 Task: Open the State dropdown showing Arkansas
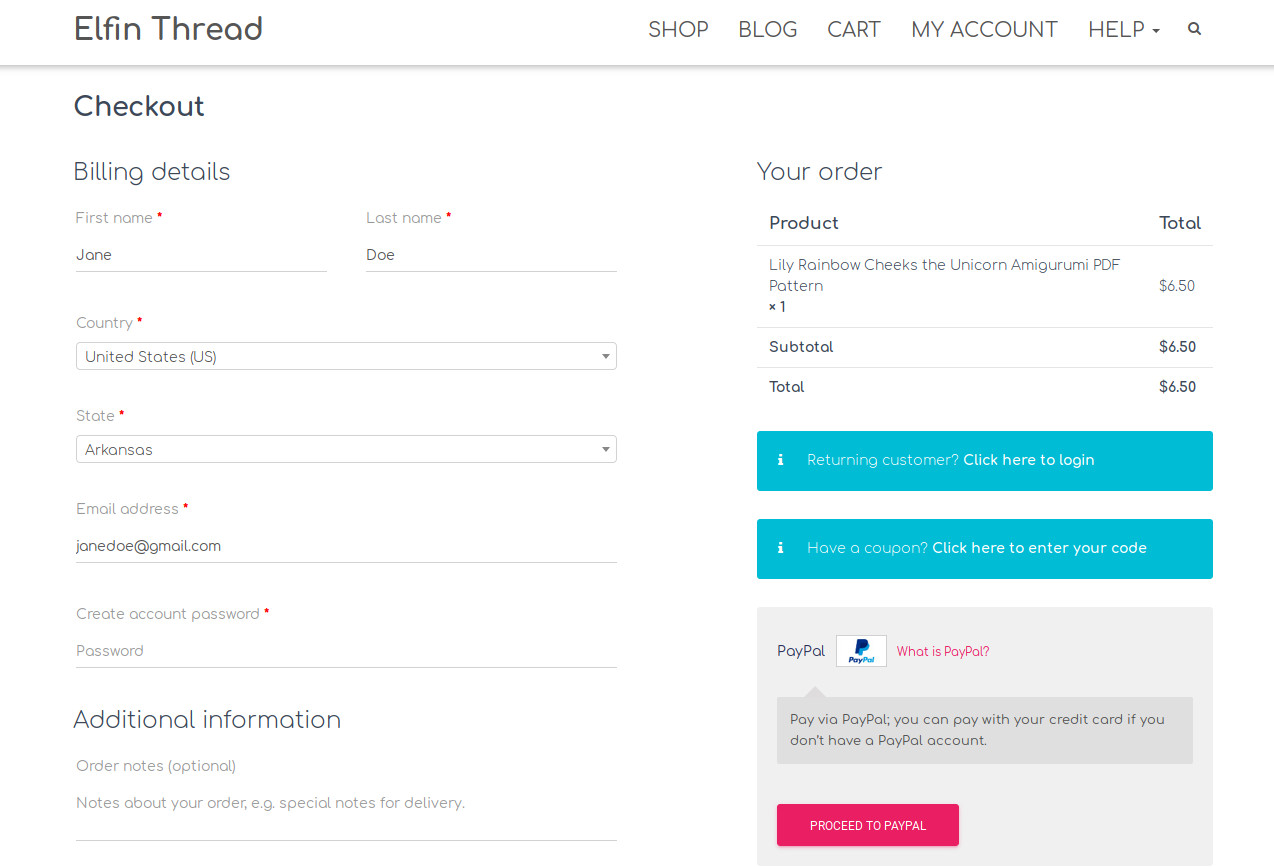pyautogui.click(x=346, y=449)
